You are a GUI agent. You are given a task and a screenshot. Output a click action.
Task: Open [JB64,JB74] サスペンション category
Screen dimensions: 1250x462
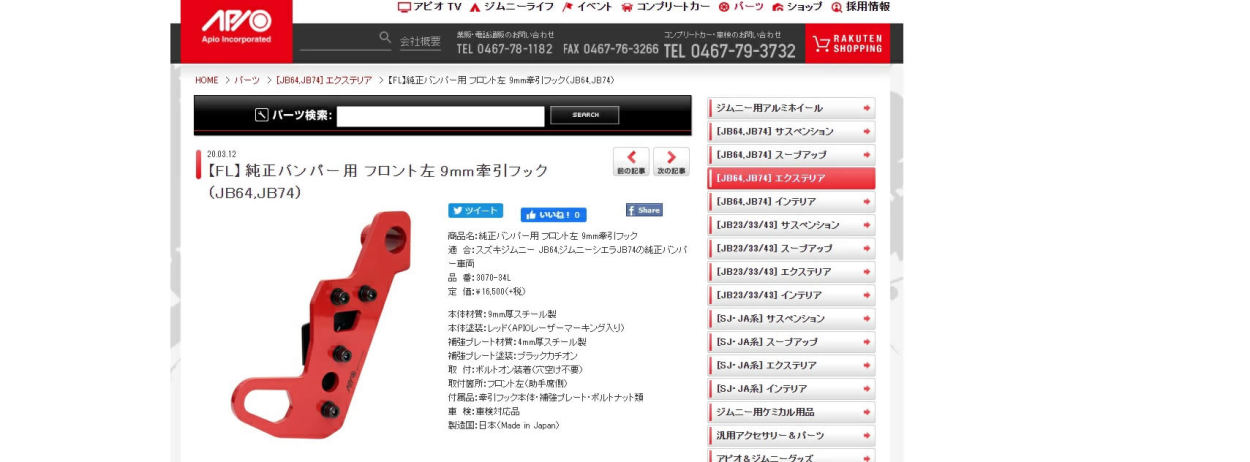(791, 131)
